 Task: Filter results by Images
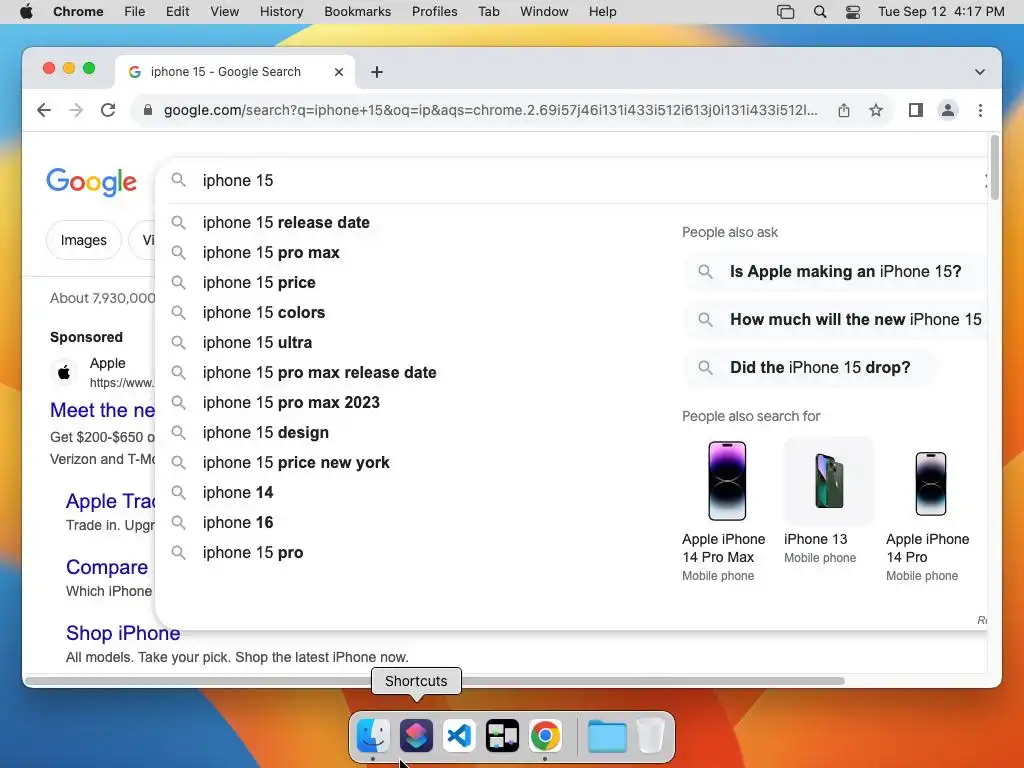tap(84, 240)
